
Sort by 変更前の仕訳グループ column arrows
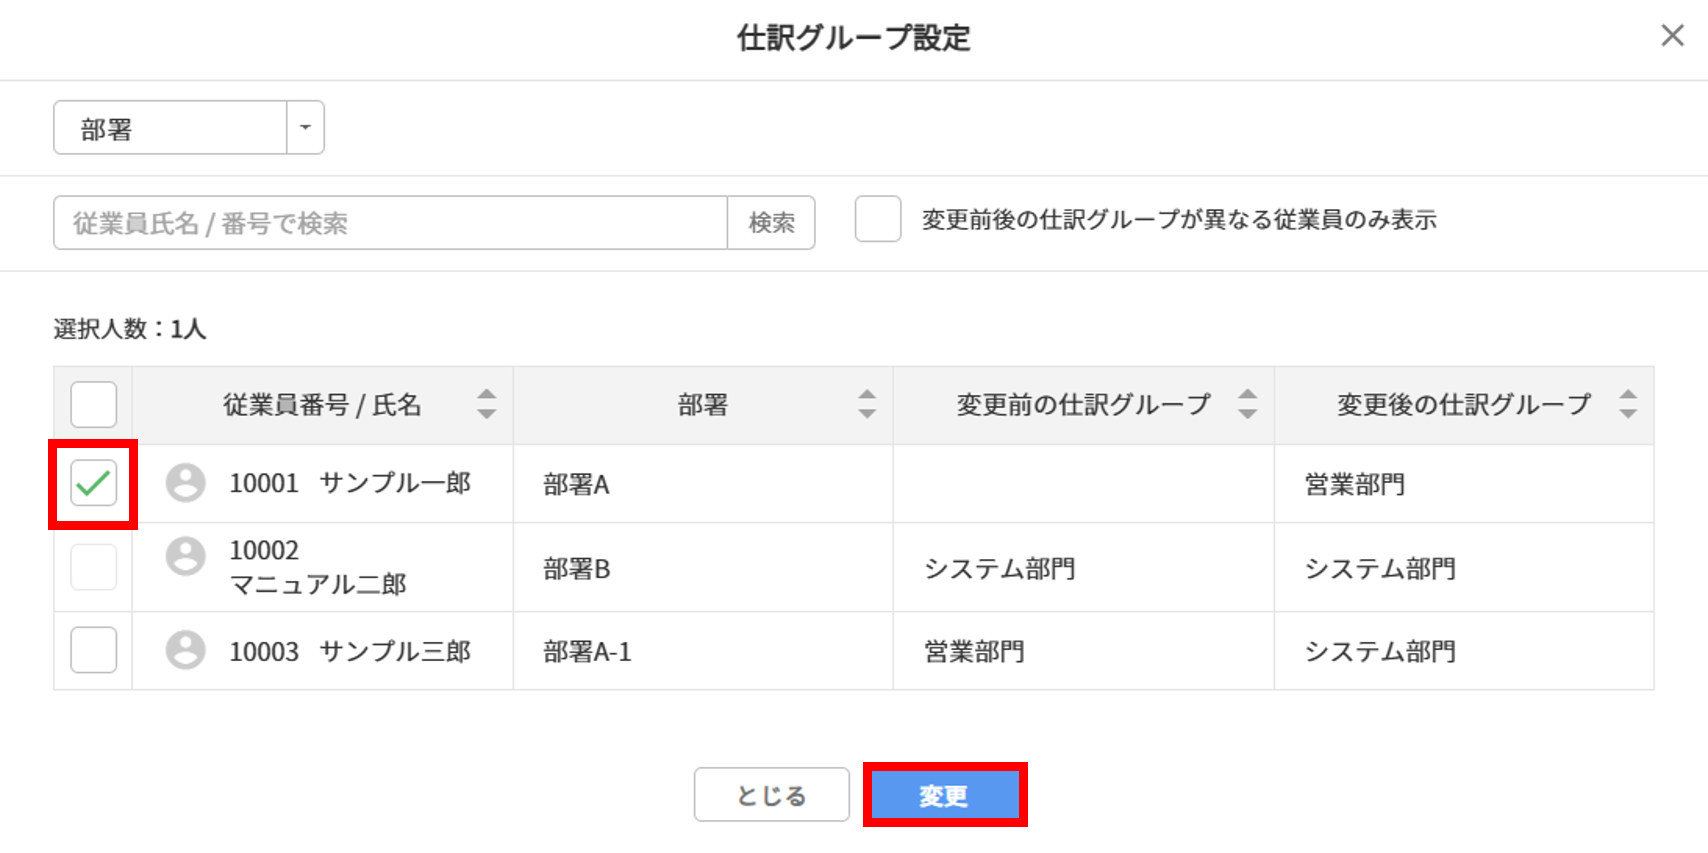(x=1247, y=404)
